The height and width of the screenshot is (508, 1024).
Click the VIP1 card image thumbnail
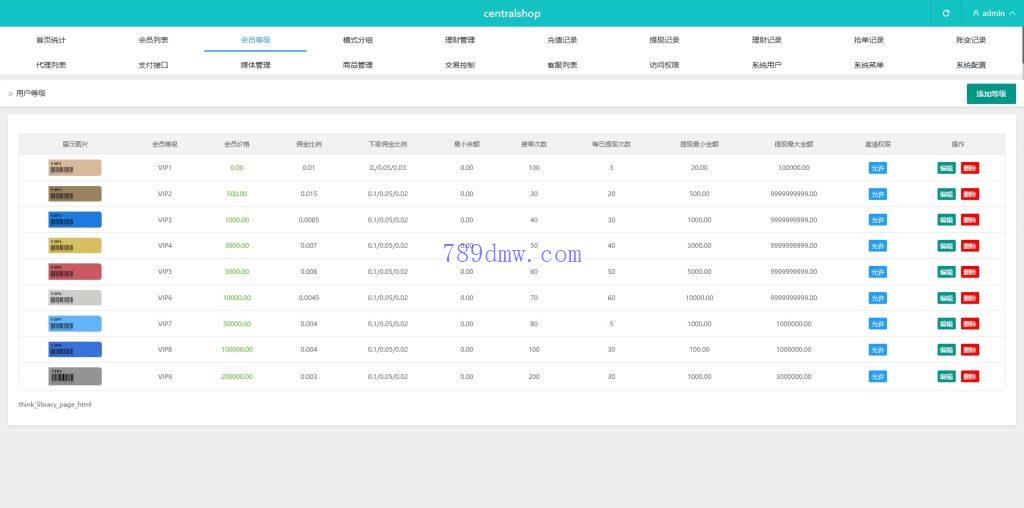coord(75,168)
